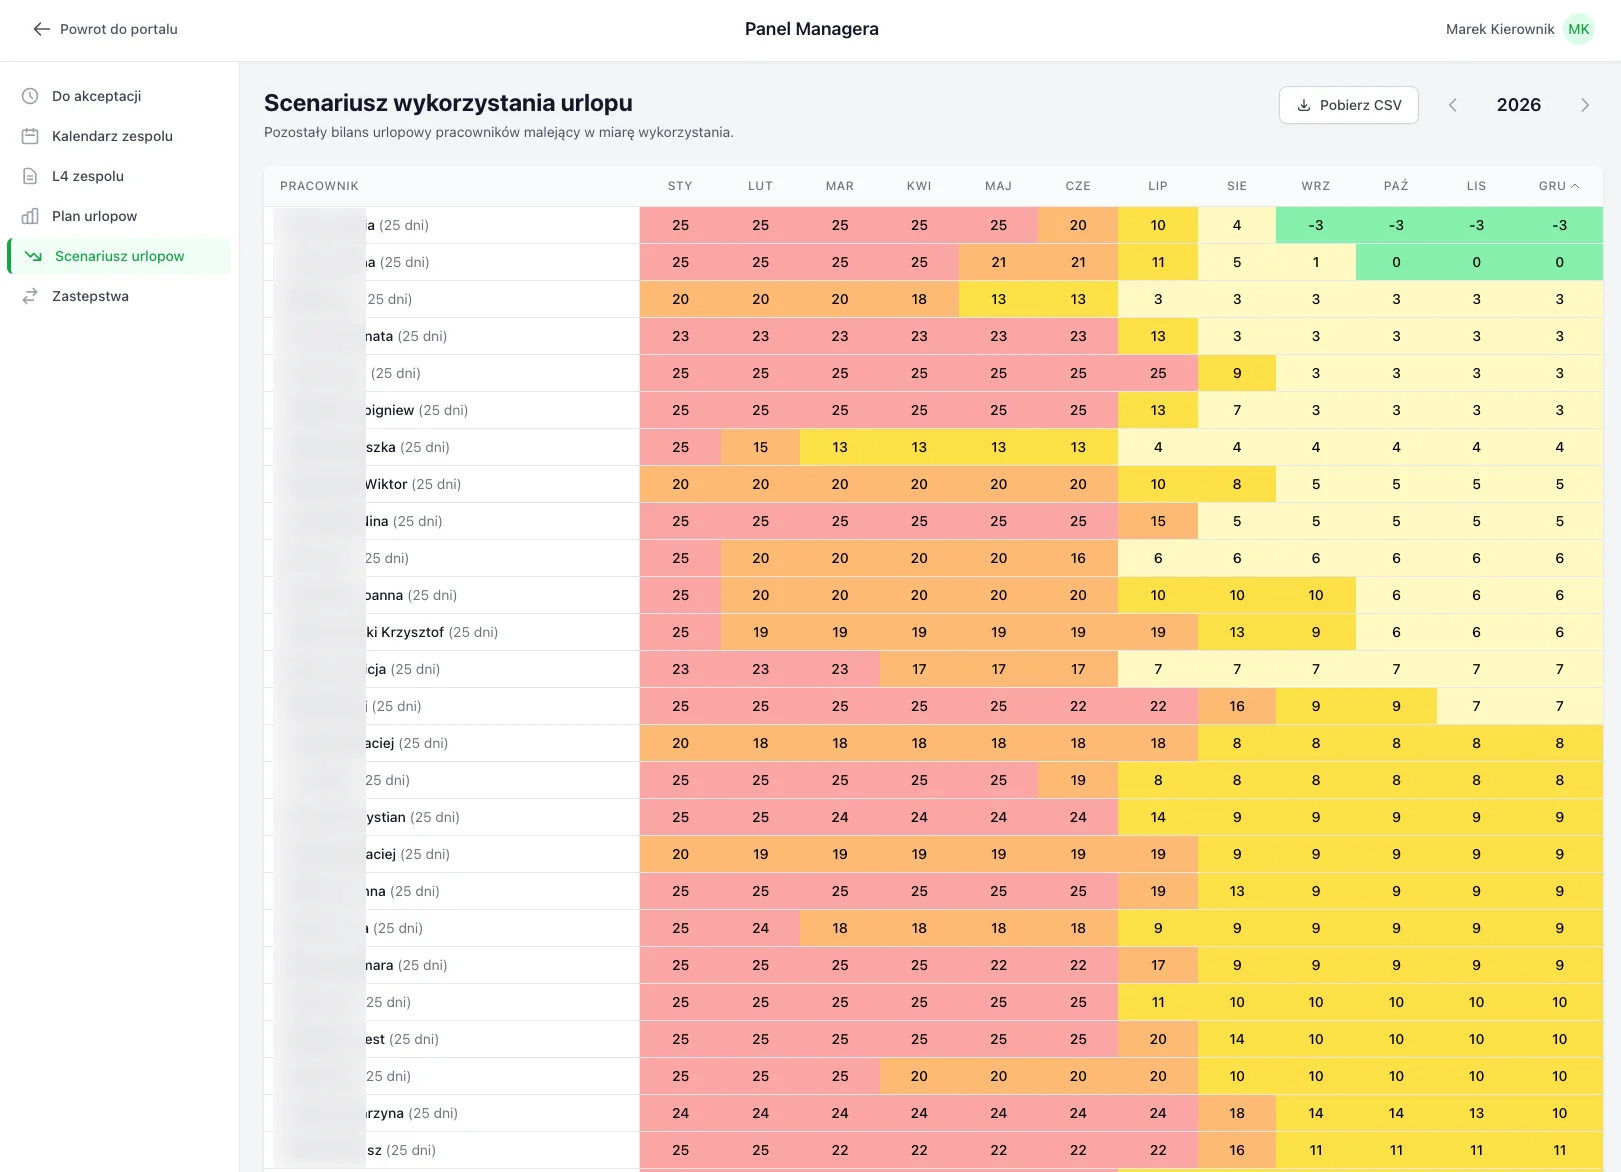Click the green -3 cell under WRZ
This screenshot has width=1621, height=1172.
point(1315,225)
